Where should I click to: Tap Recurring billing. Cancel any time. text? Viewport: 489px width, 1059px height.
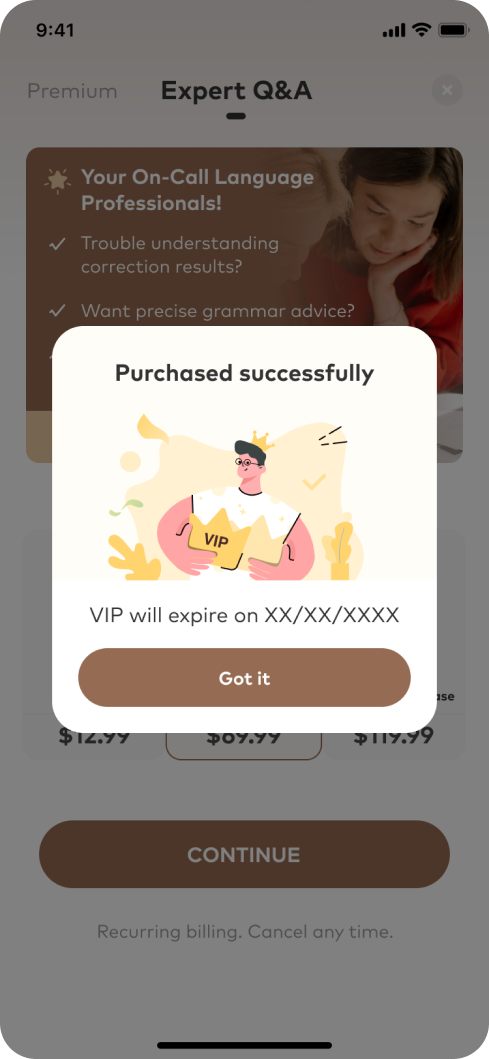[244, 932]
